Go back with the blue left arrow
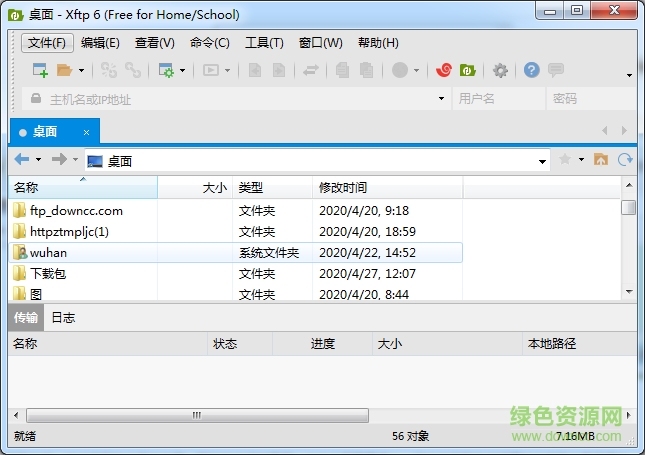 tap(22, 159)
